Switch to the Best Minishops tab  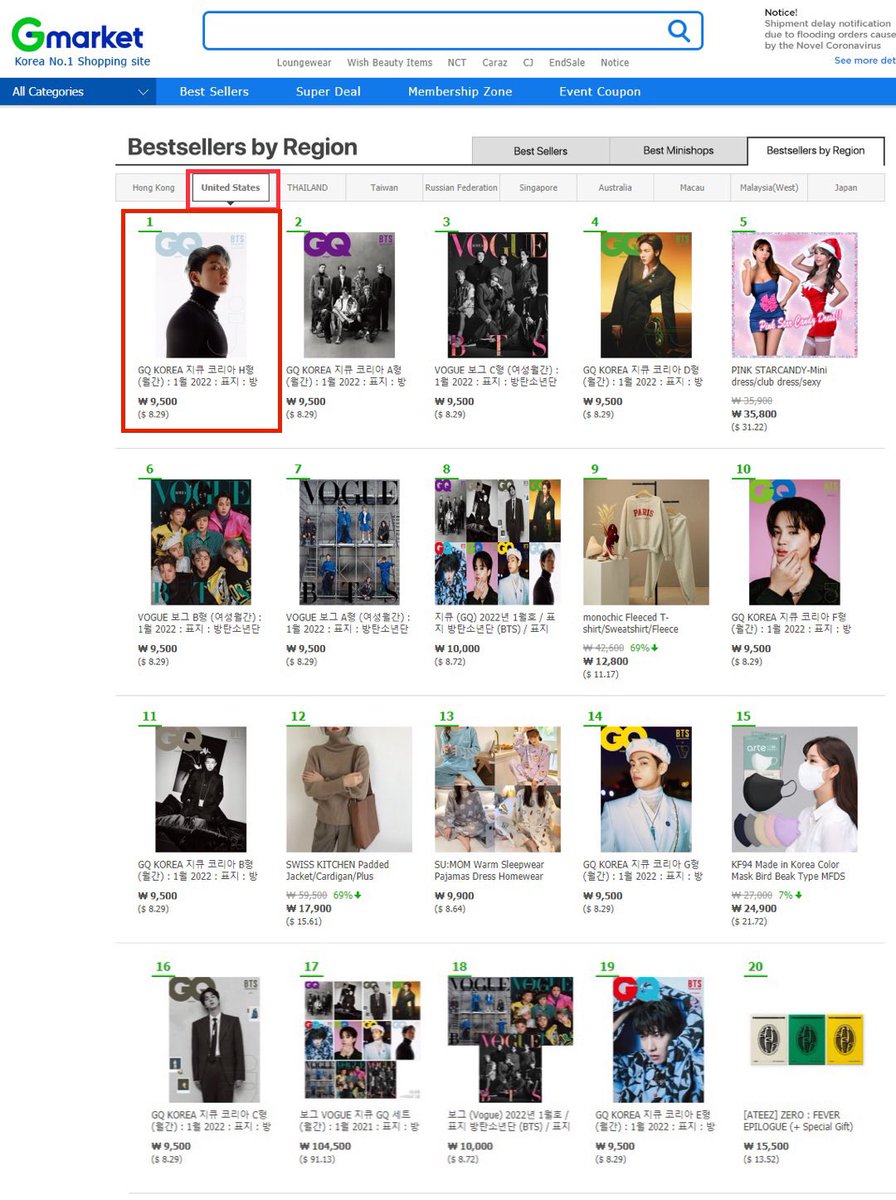678,151
